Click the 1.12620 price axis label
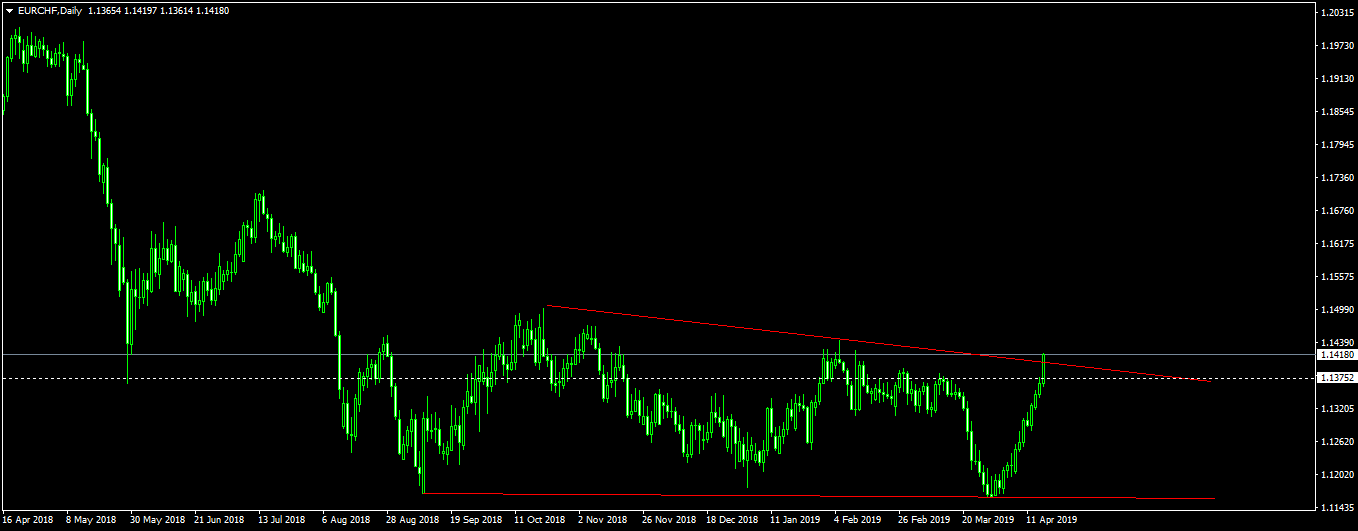The height and width of the screenshot is (531, 1358). coord(1336,442)
